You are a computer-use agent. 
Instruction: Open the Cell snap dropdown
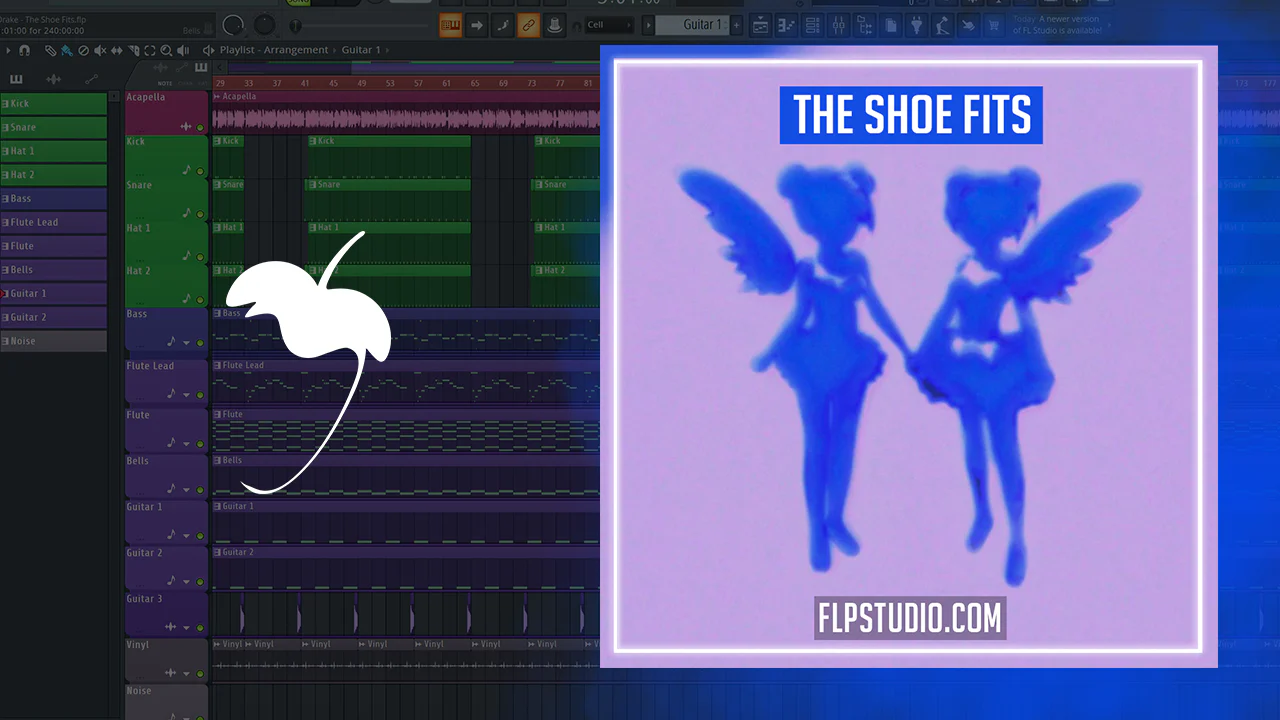pos(609,25)
